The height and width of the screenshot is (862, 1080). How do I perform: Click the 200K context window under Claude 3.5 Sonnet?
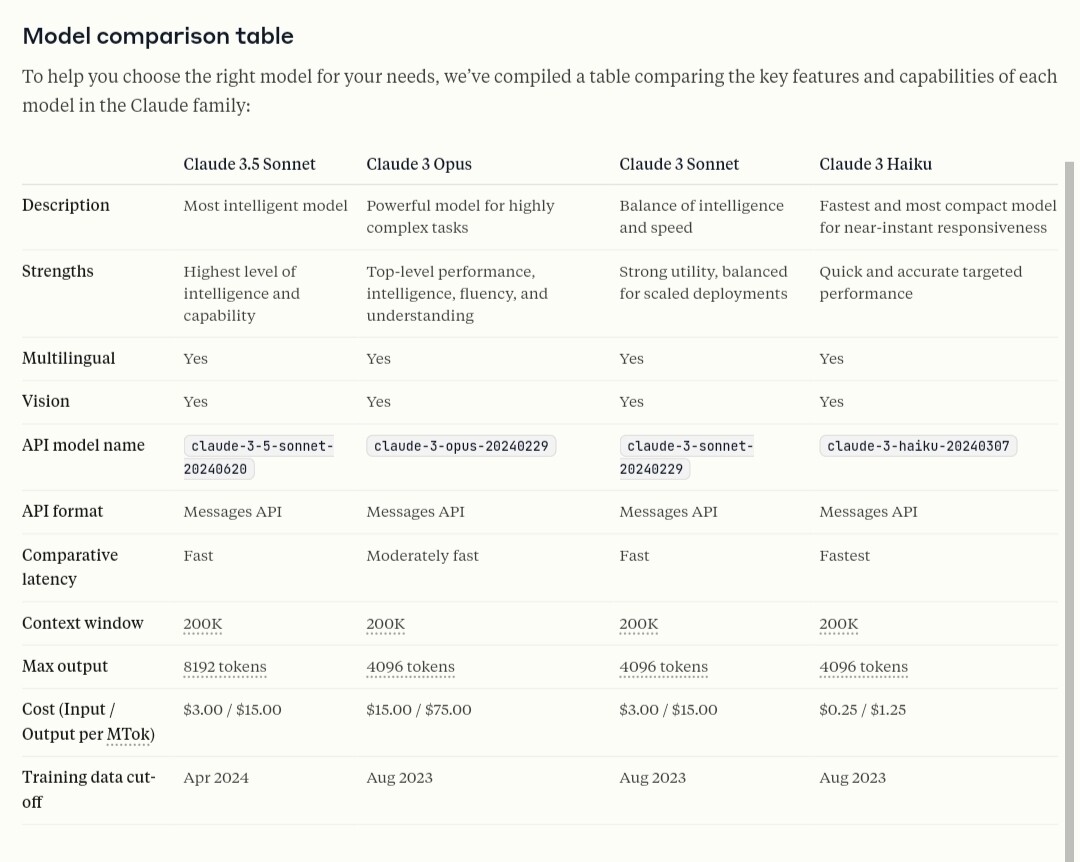[x=202, y=624]
